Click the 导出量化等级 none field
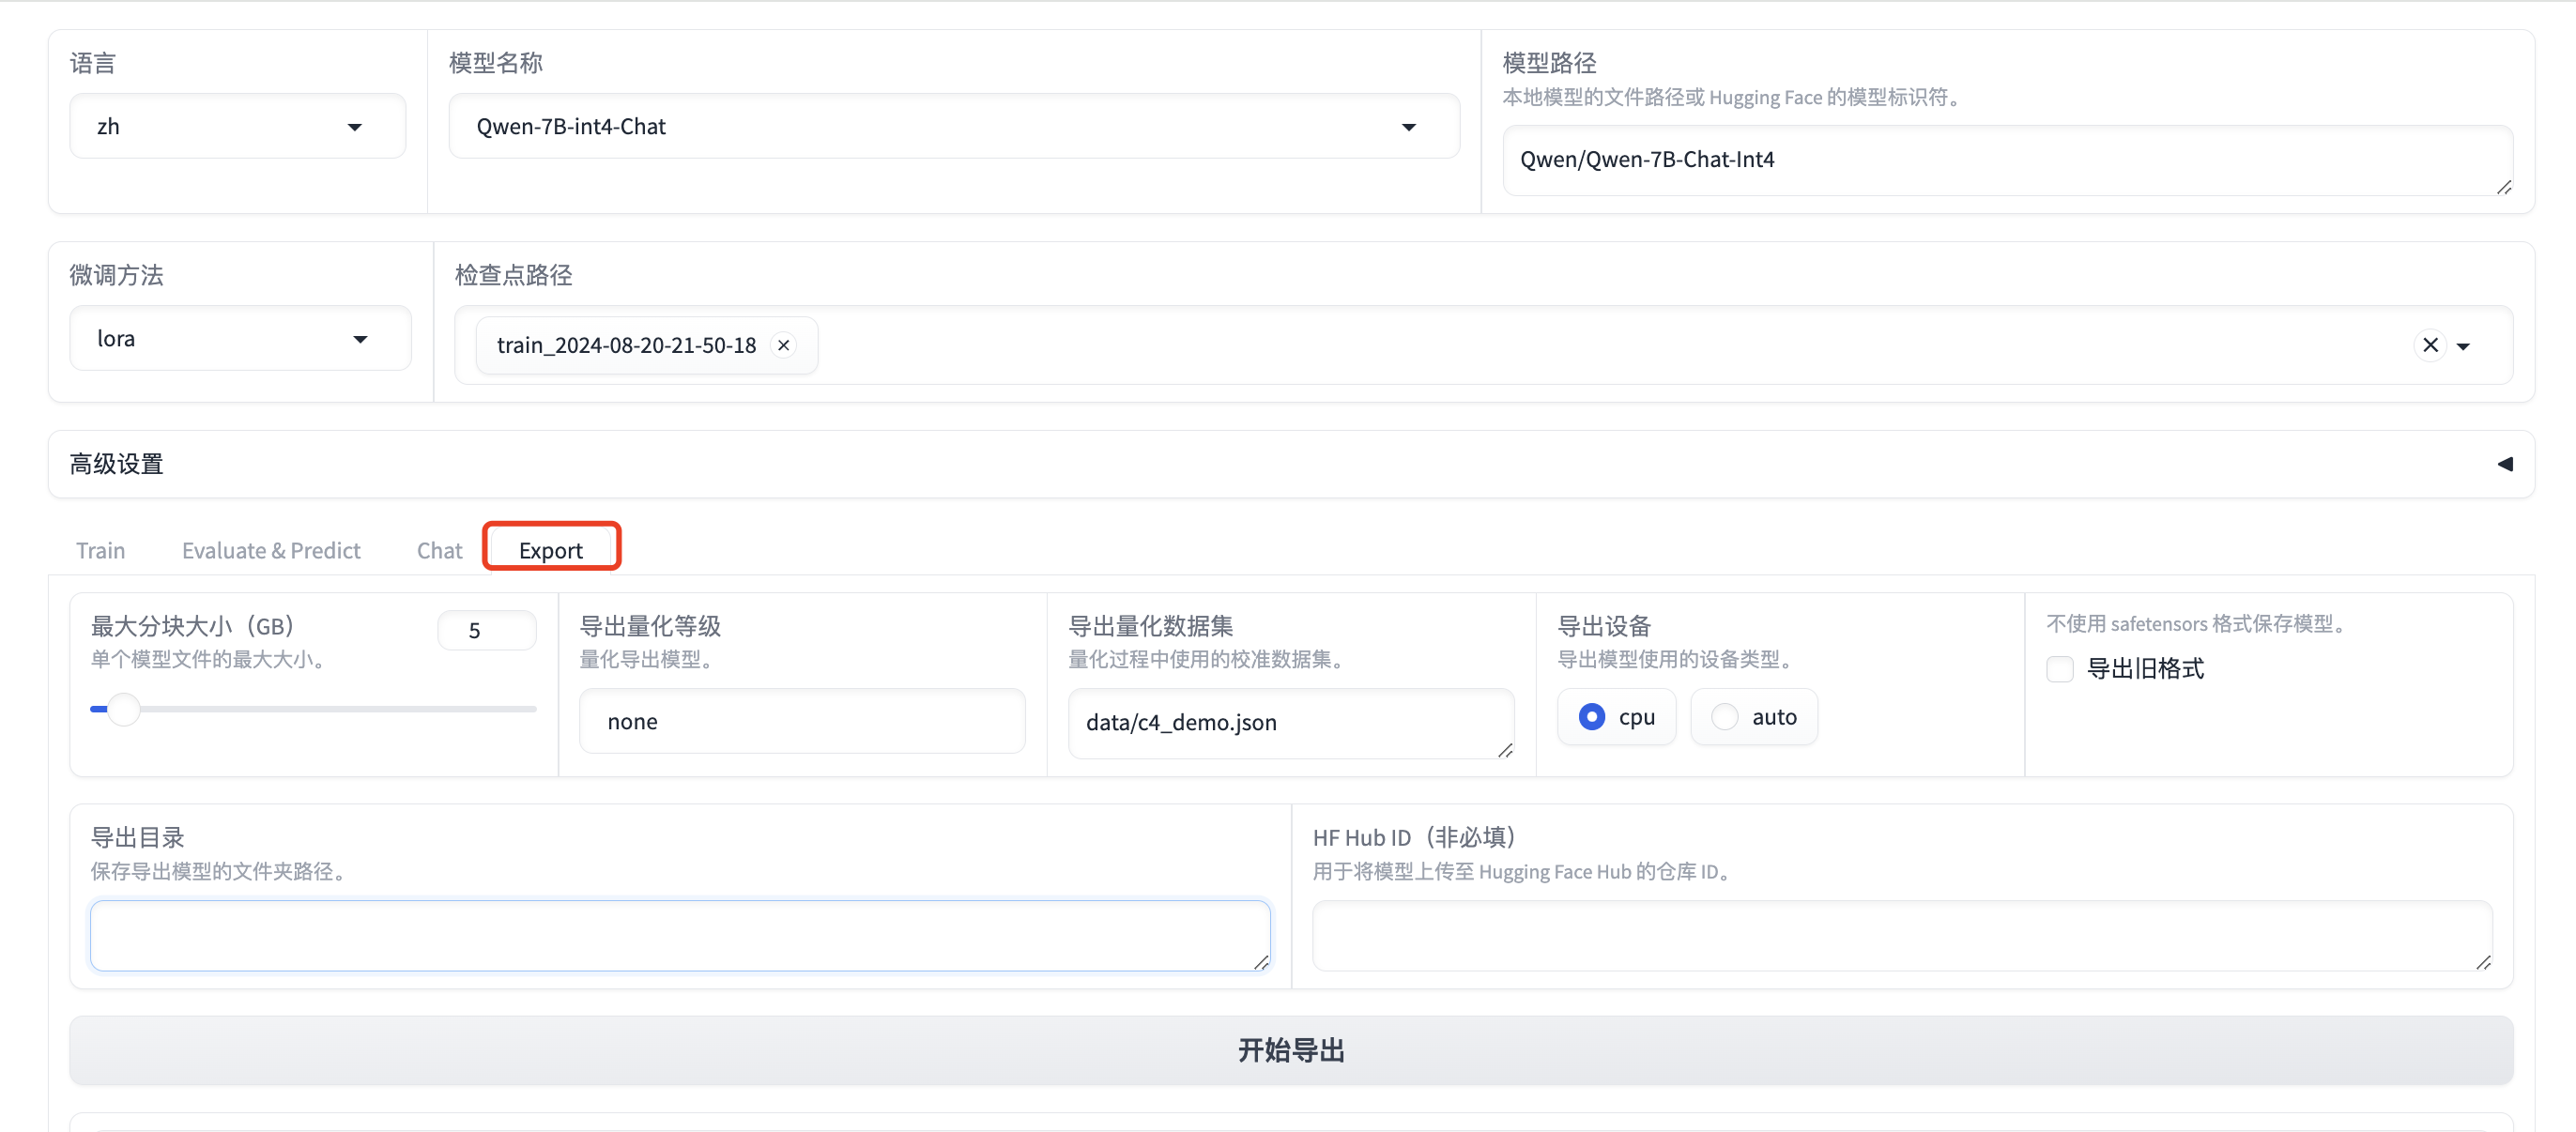This screenshot has height=1132, width=2576. click(802, 722)
